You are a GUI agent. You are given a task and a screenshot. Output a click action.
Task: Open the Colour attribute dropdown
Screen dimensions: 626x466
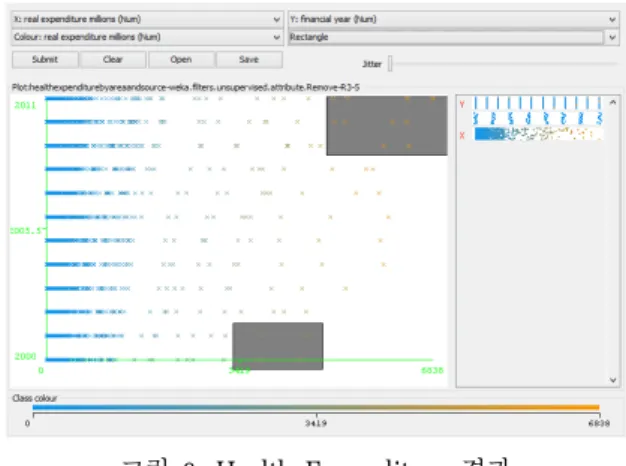[x=147, y=37]
